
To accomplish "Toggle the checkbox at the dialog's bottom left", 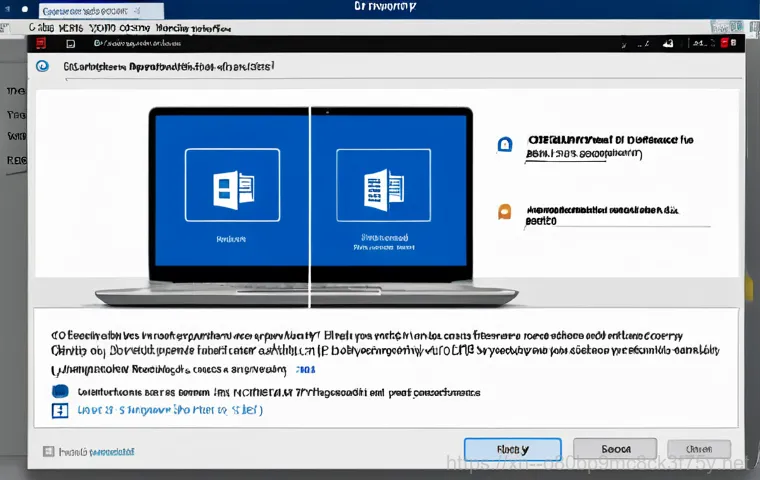I will [48, 451].
